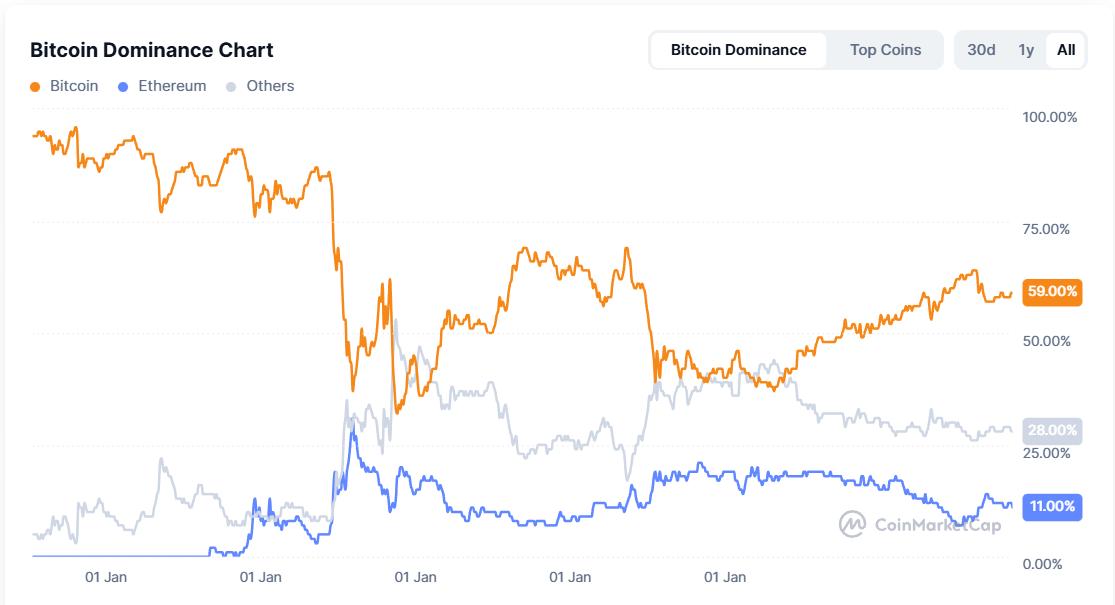Switch to the Top Coins tab
The image size is (1115, 605).
click(x=884, y=48)
